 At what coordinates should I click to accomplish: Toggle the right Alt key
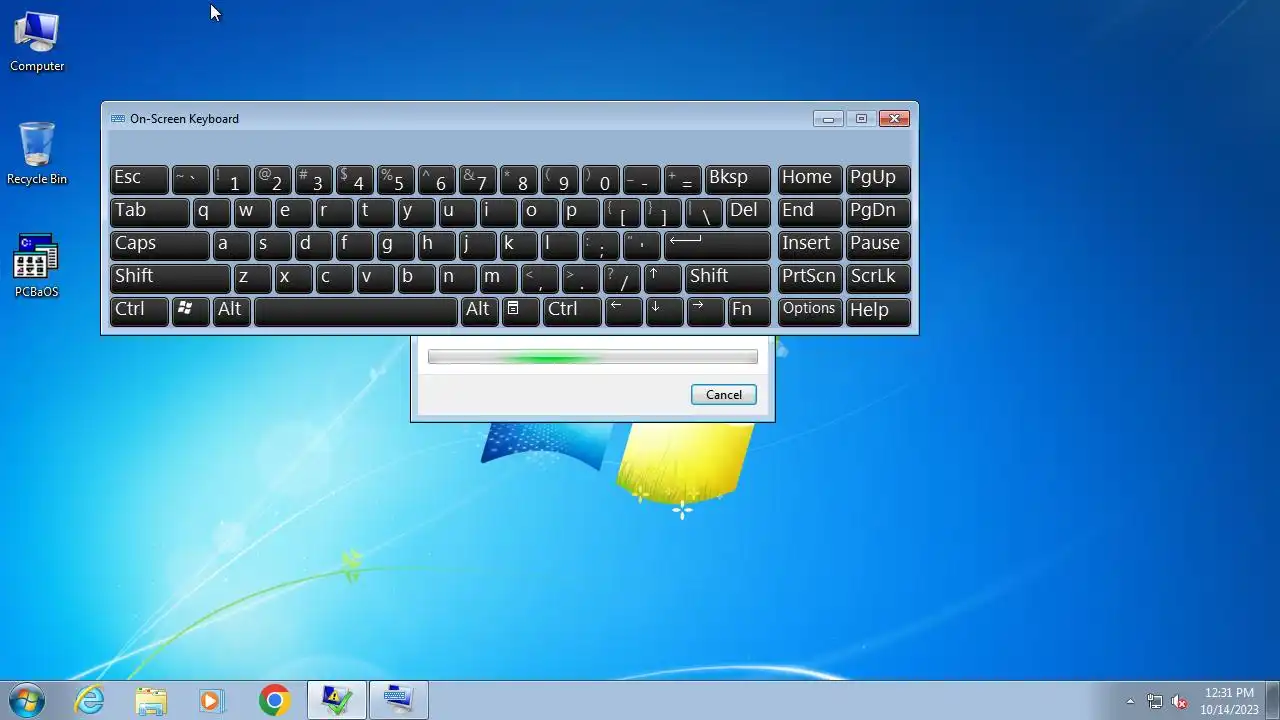pos(479,310)
